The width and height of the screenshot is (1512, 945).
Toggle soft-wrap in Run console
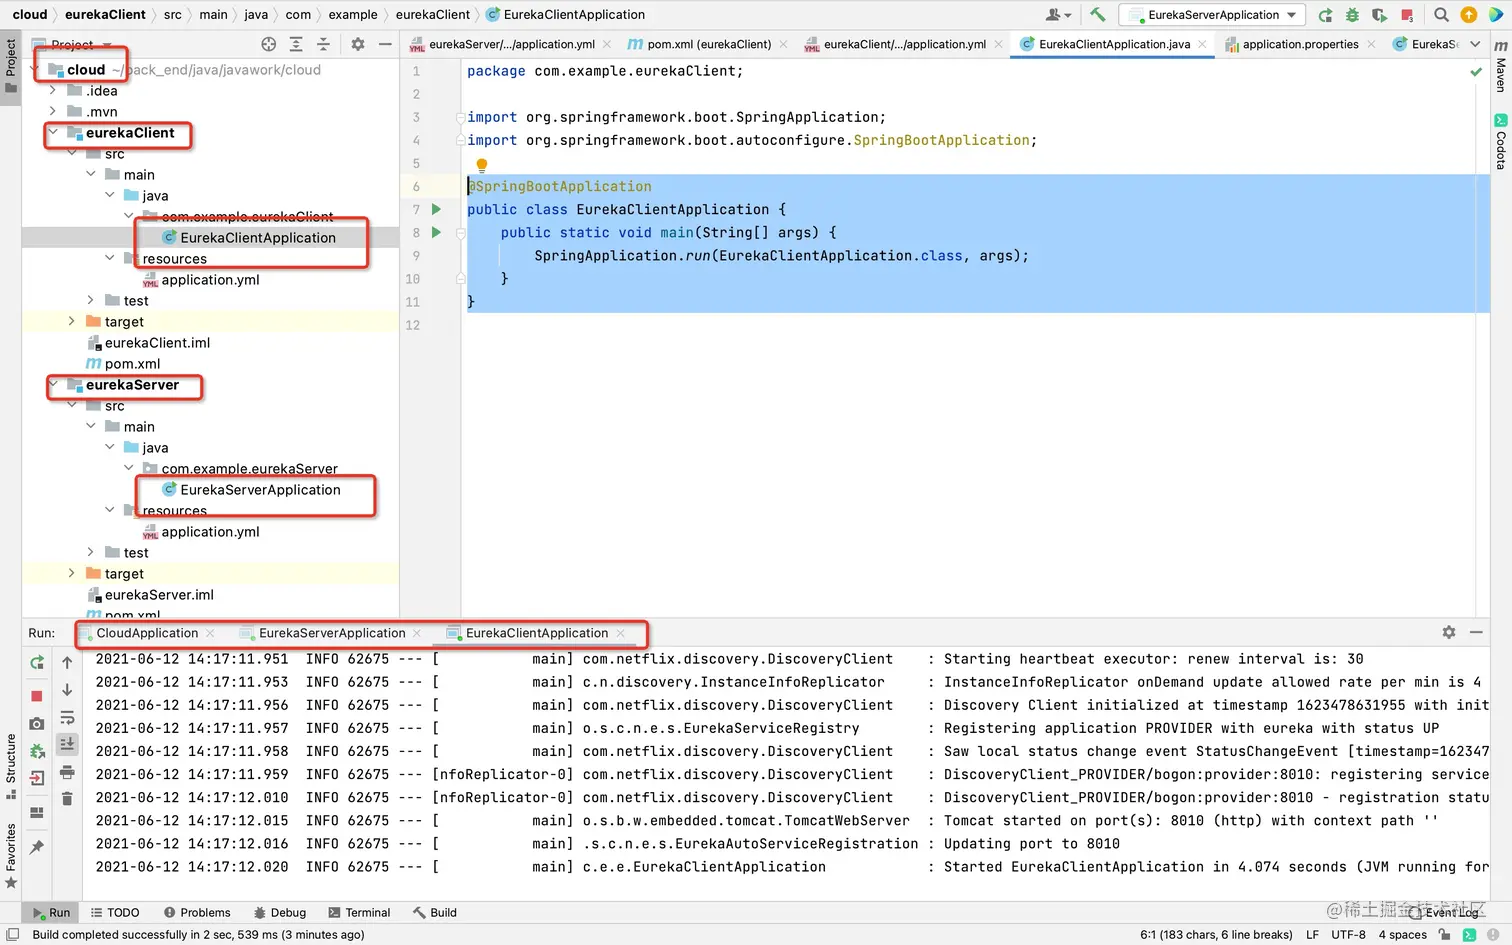point(67,718)
